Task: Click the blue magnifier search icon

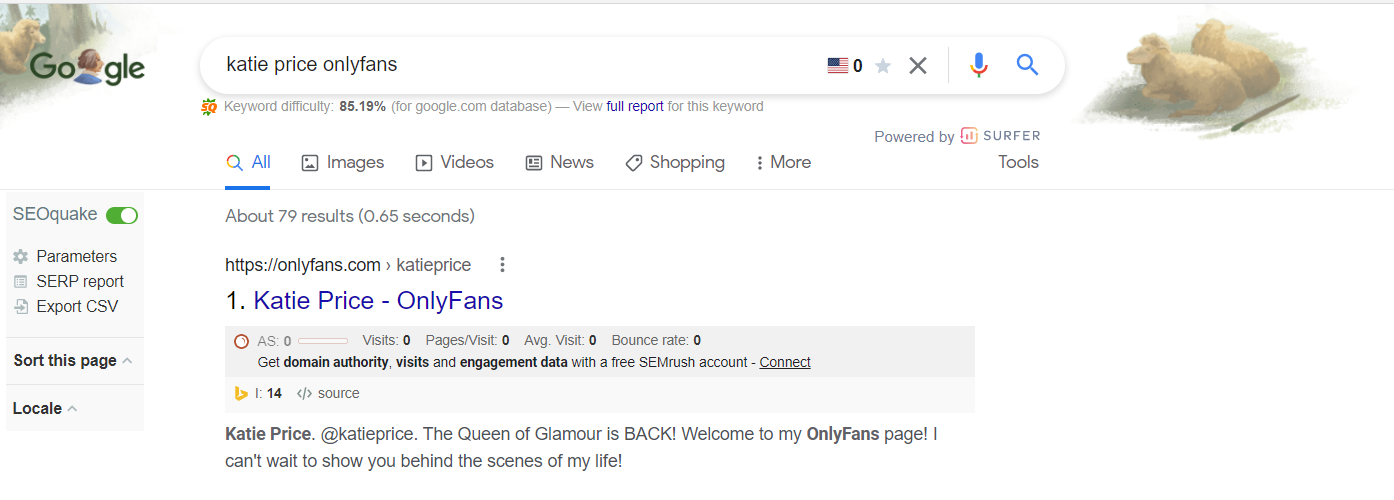Action: pyautogui.click(x=1027, y=66)
